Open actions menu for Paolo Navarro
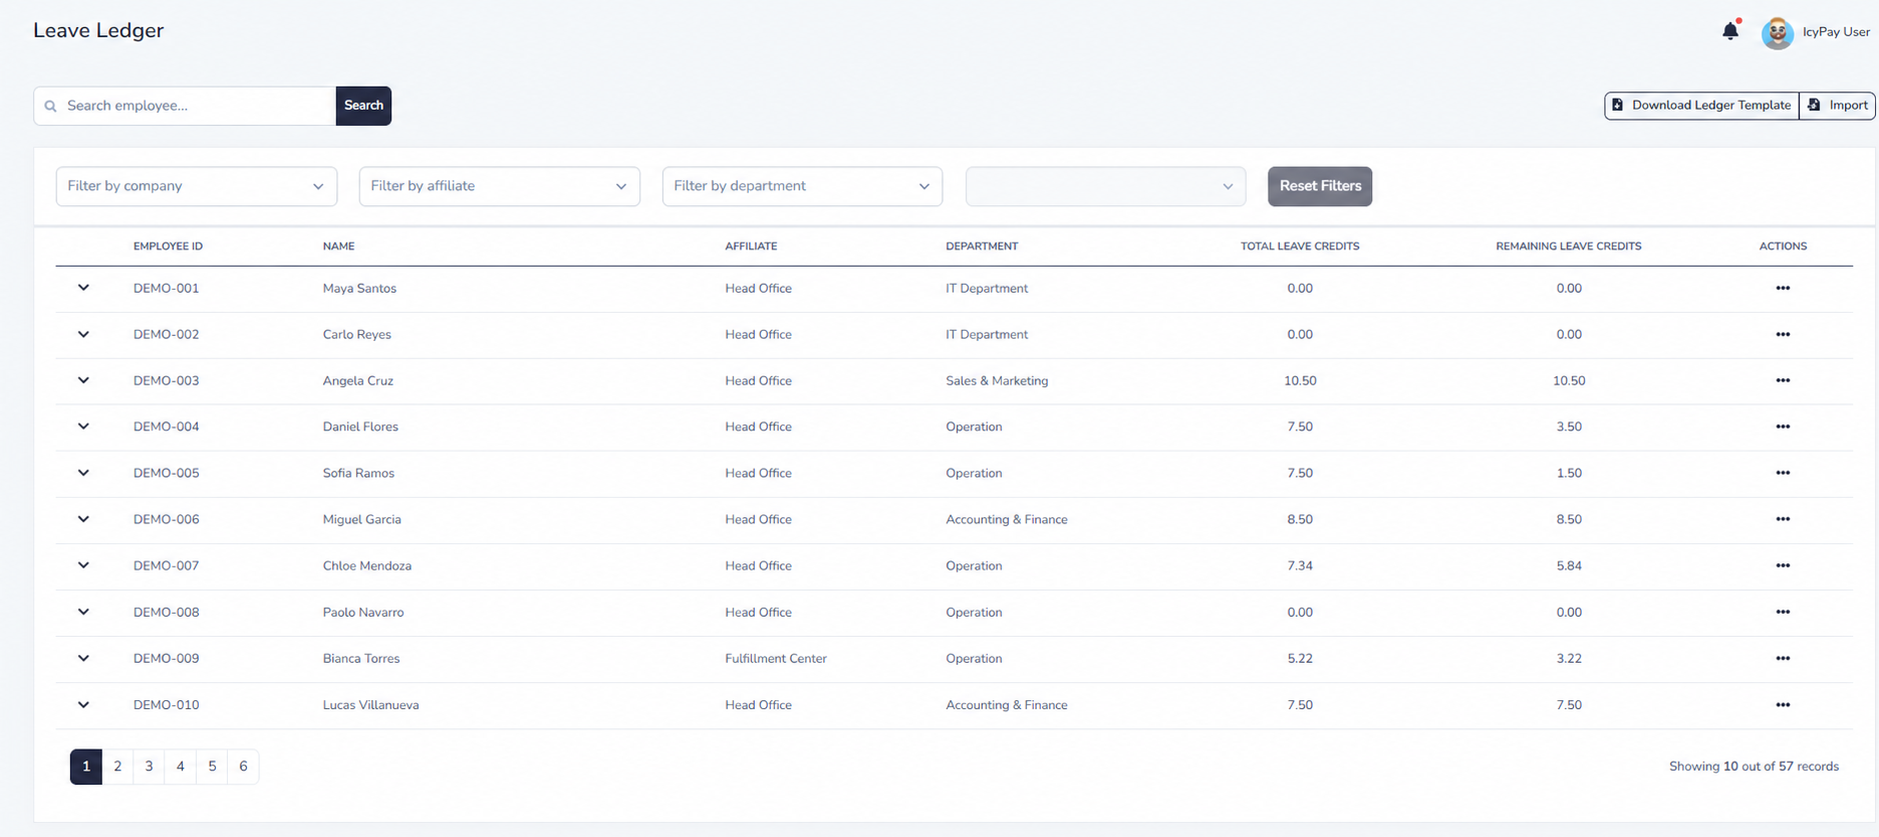Image resolution: width=1879 pixels, height=837 pixels. coord(1782,612)
